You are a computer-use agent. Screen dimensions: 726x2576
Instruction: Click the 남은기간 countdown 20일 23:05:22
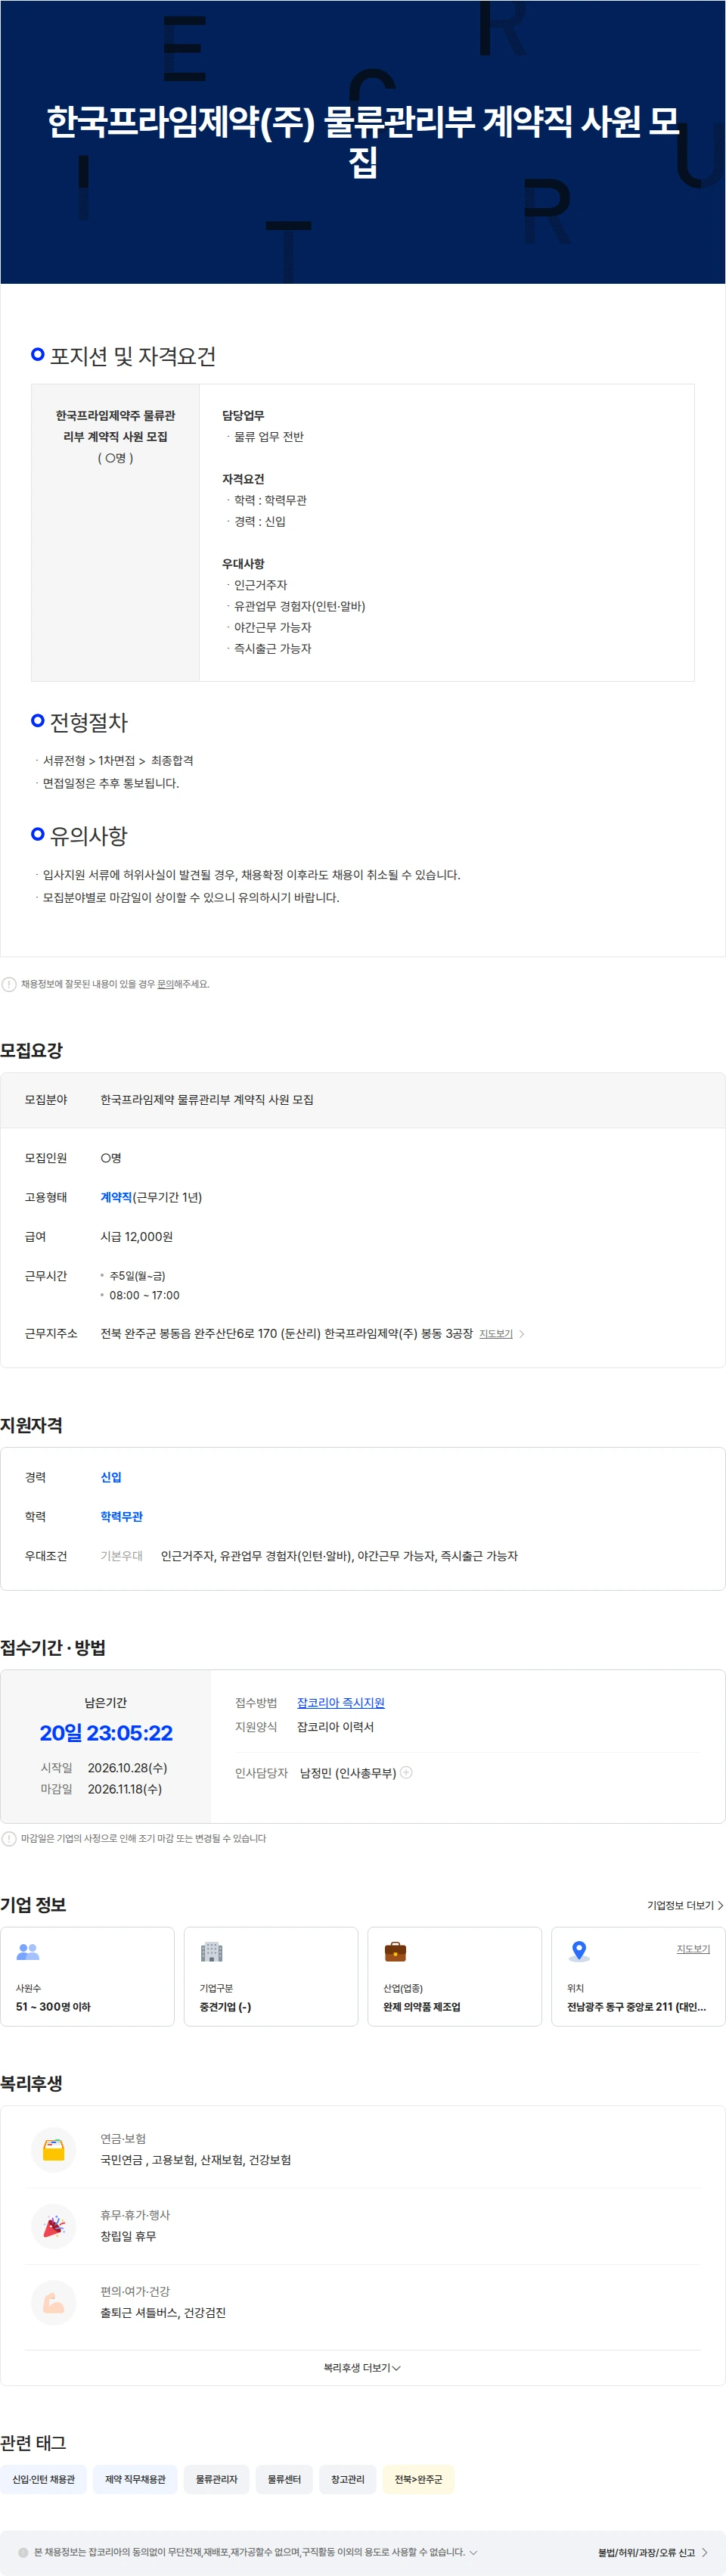tap(106, 1732)
